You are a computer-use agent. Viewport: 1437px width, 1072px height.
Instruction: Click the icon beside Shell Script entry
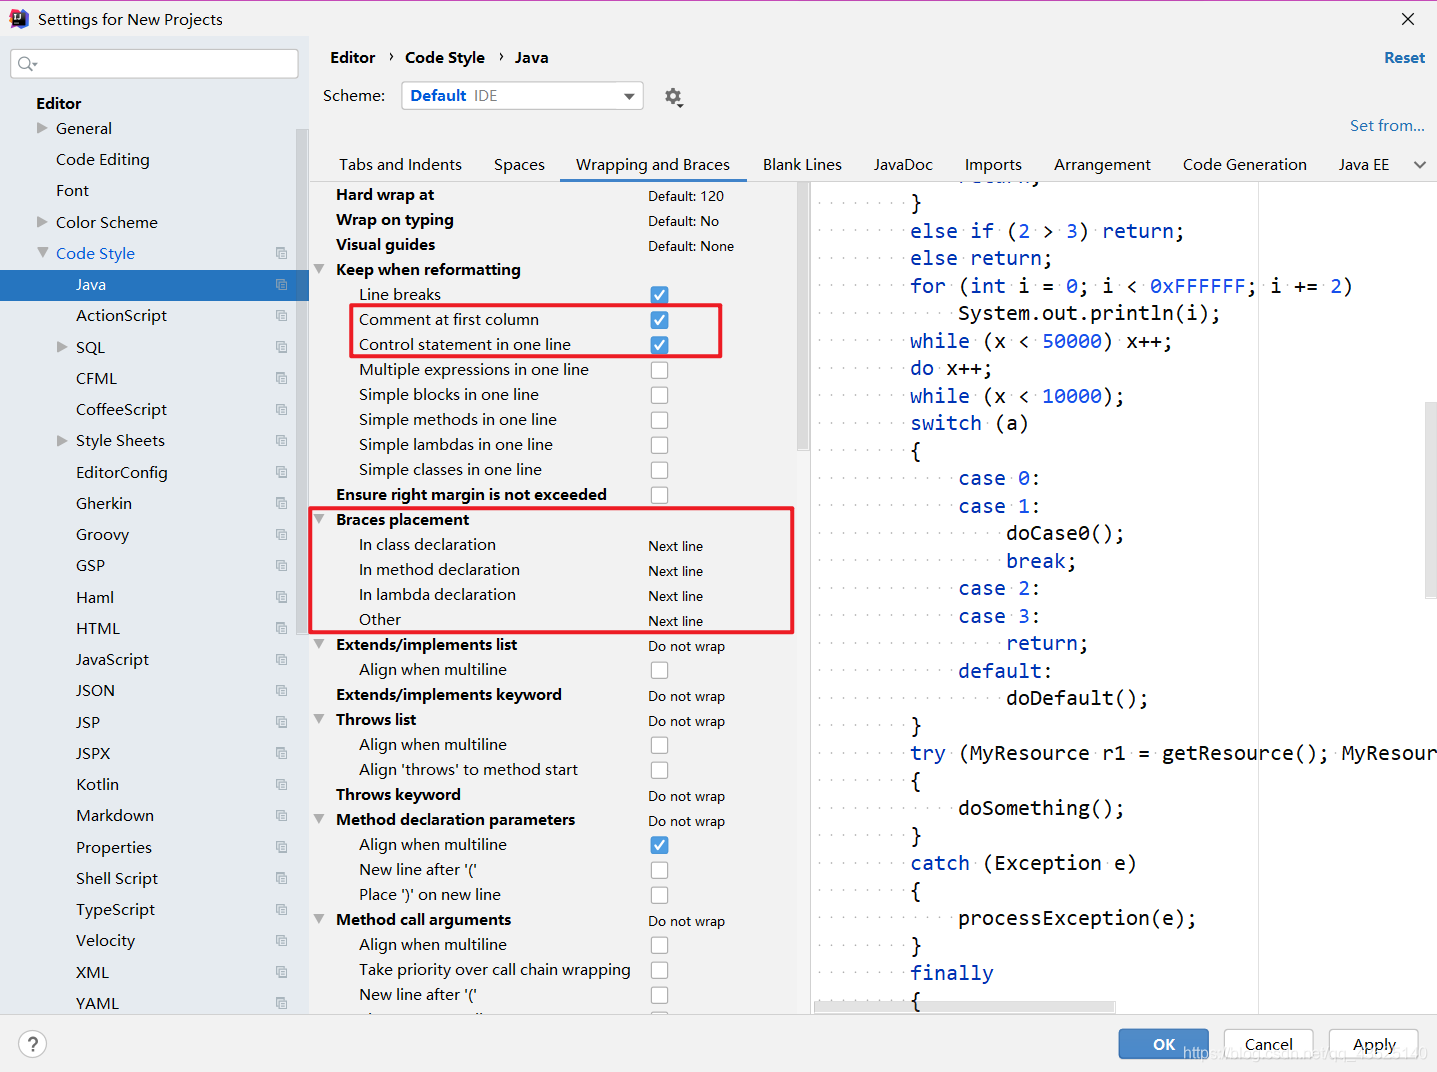(x=281, y=878)
